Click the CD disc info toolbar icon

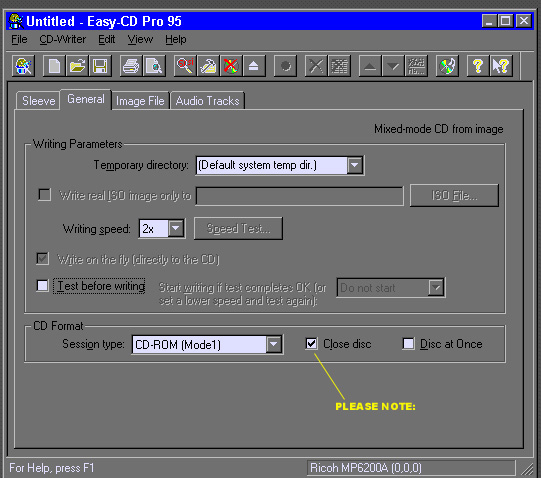(x=447, y=66)
